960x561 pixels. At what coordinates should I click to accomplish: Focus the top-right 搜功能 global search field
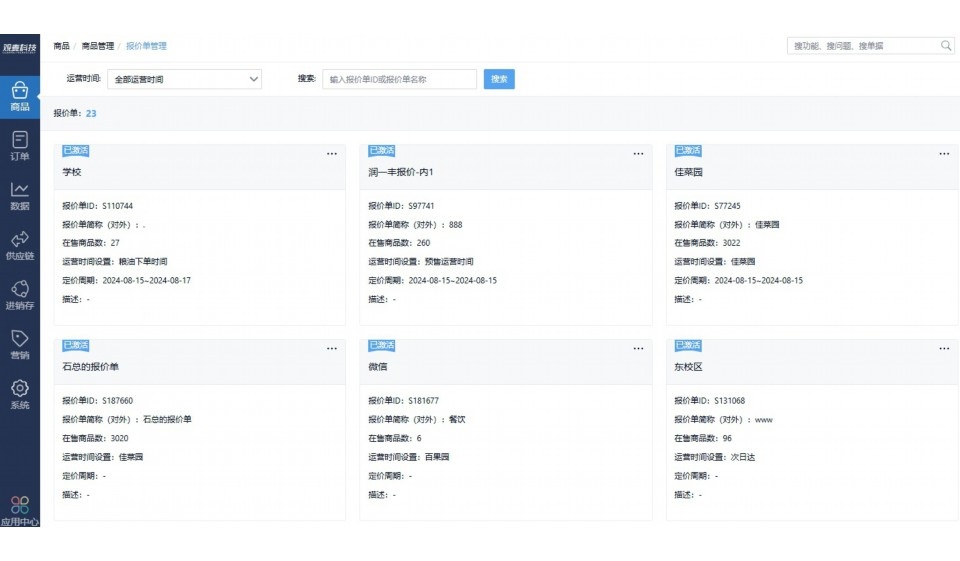[862, 46]
